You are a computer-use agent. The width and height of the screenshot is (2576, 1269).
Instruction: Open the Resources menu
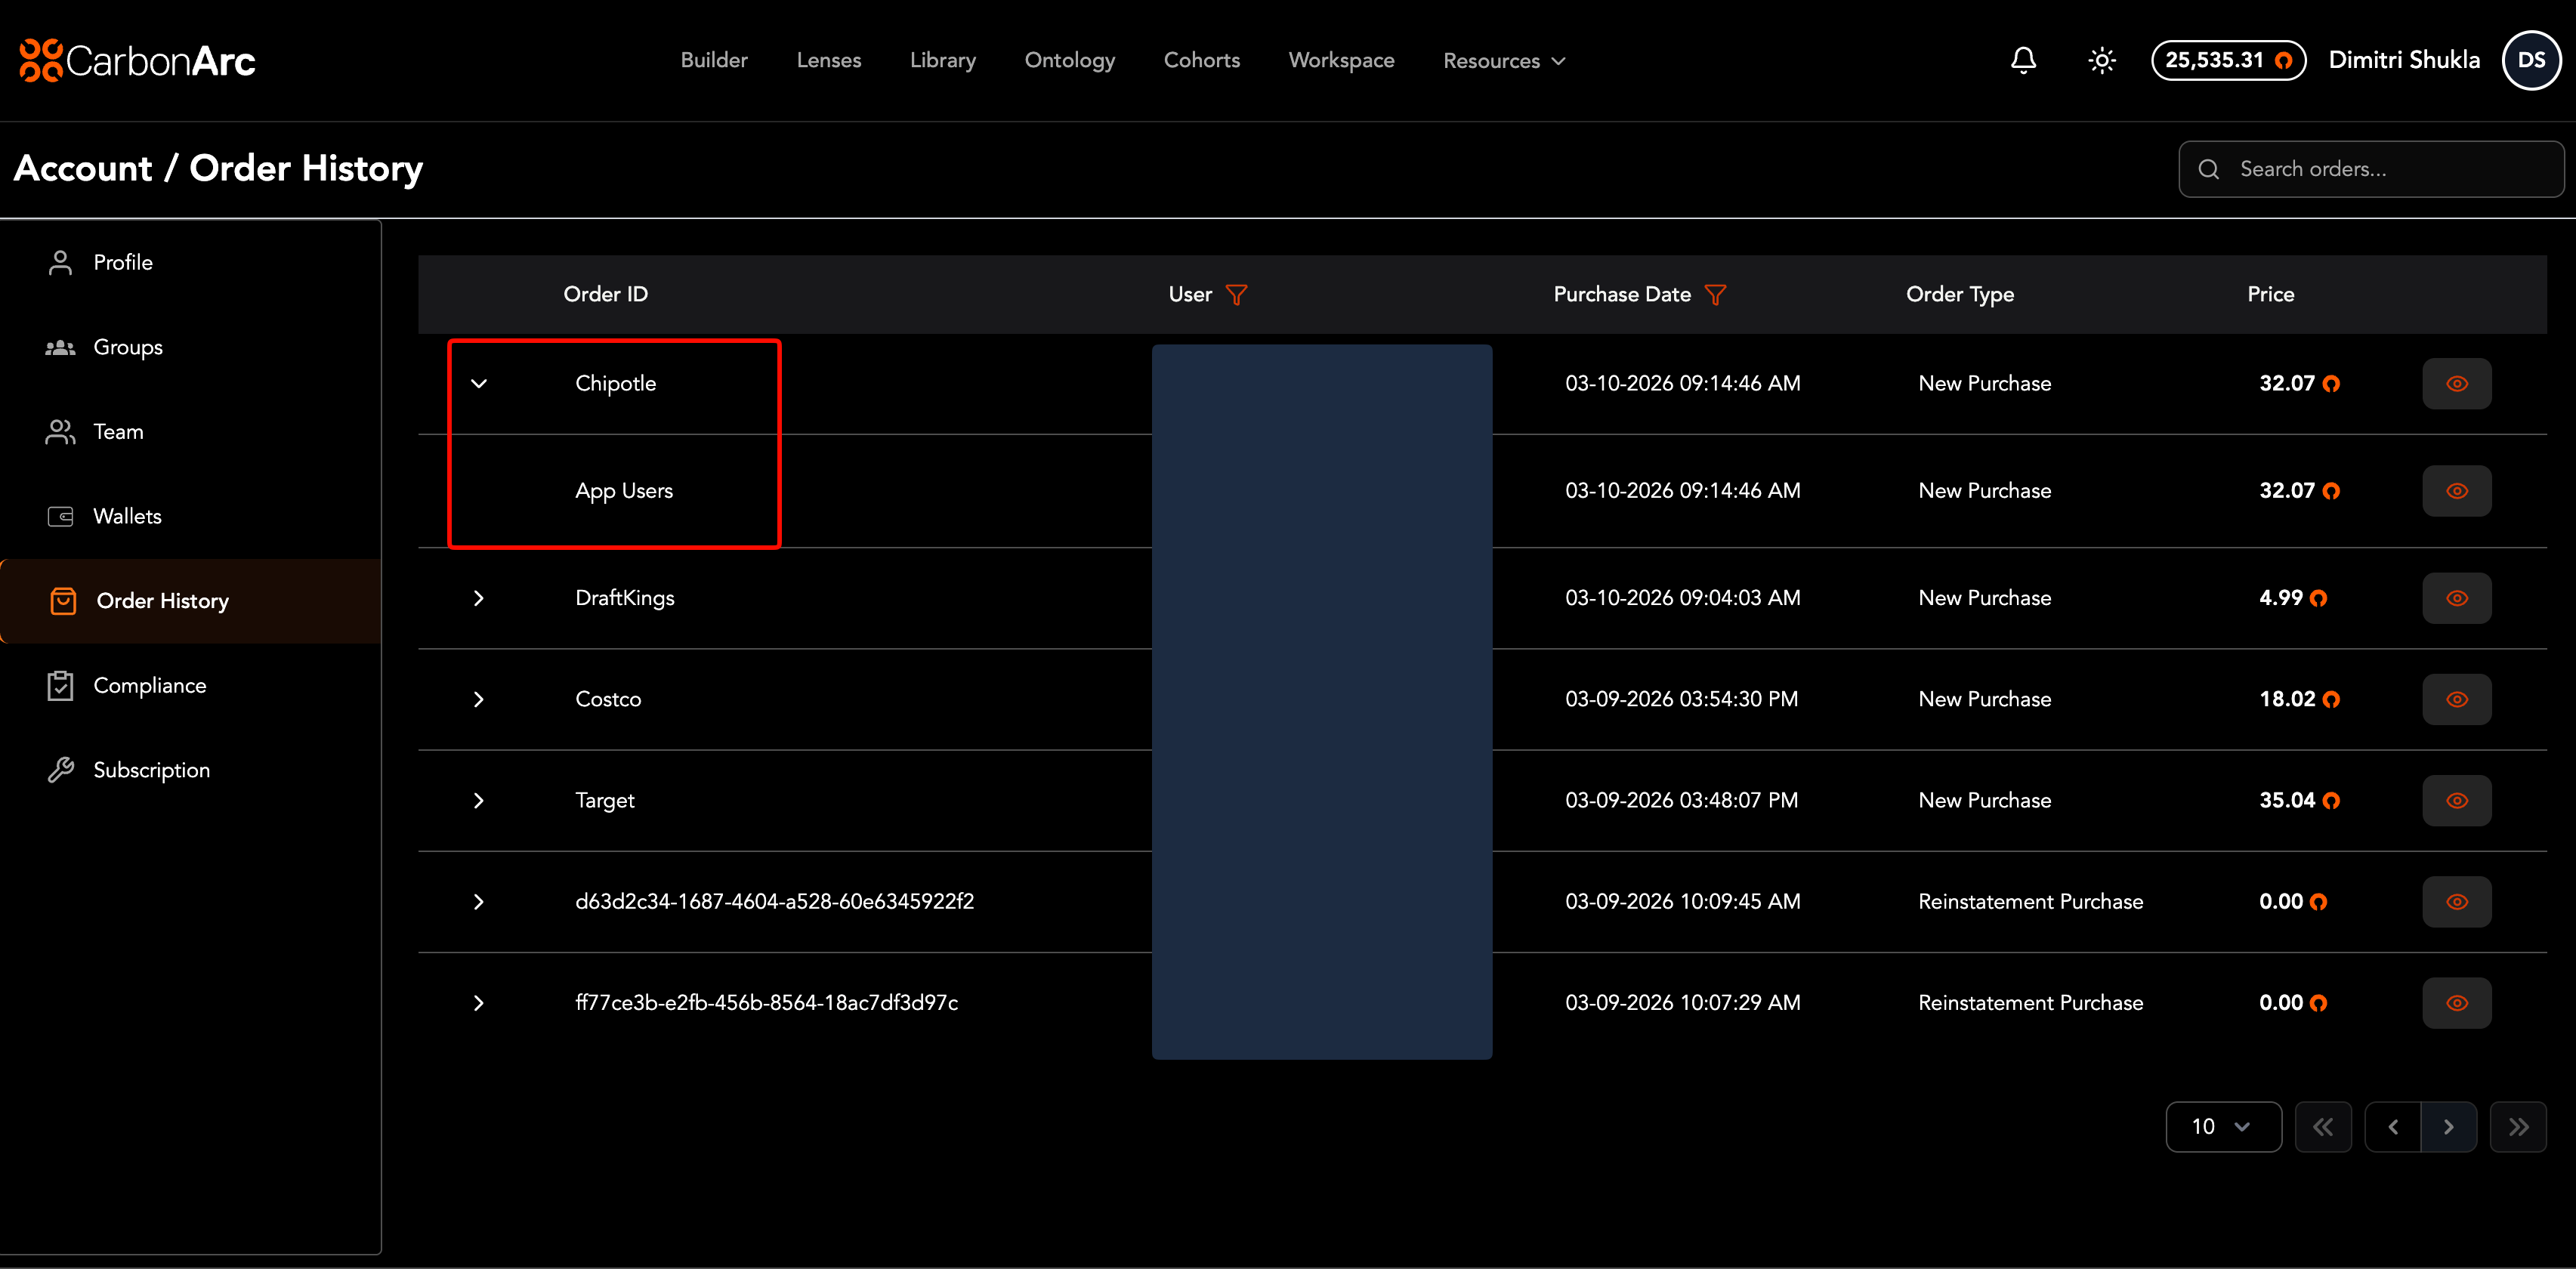click(1504, 61)
